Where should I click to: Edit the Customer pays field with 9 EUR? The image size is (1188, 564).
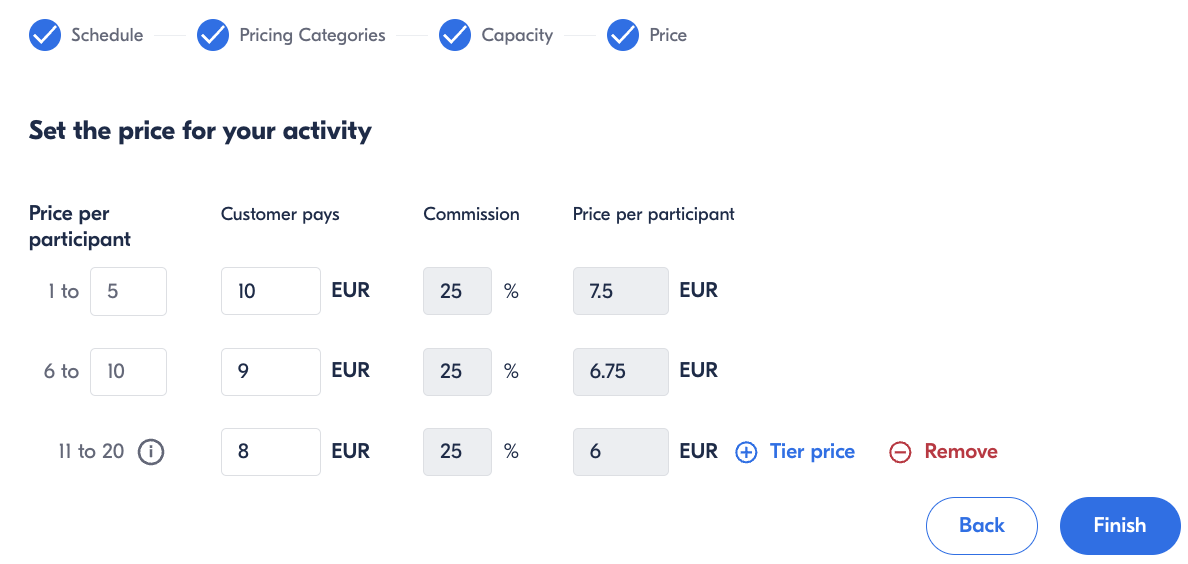tap(270, 371)
